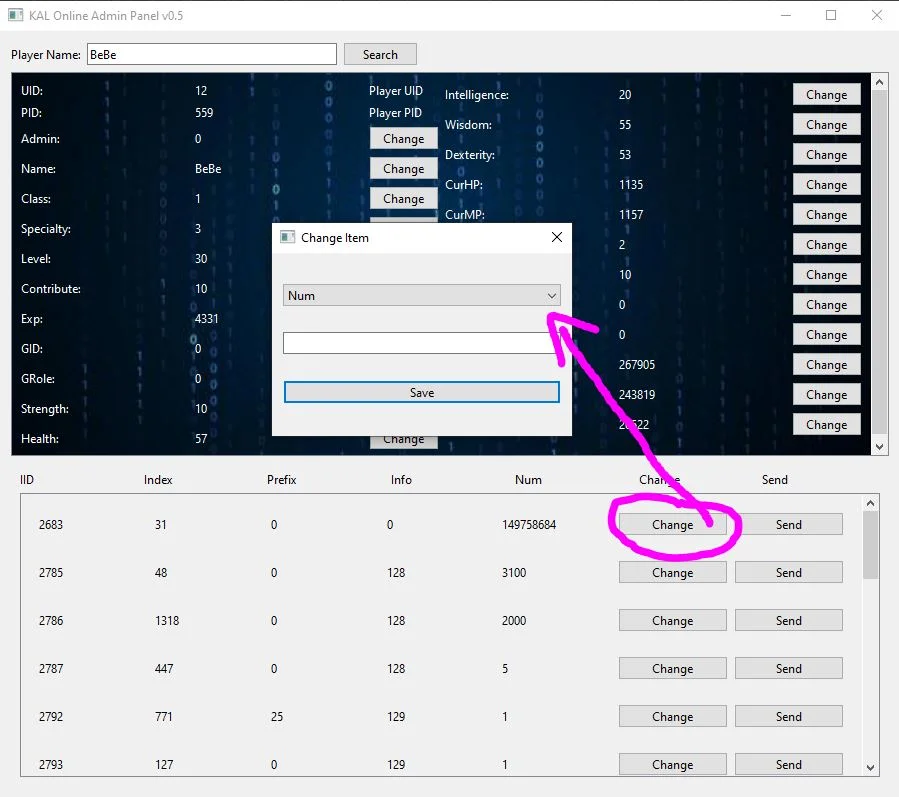Click Change button for item 2785

click(x=673, y=572)
